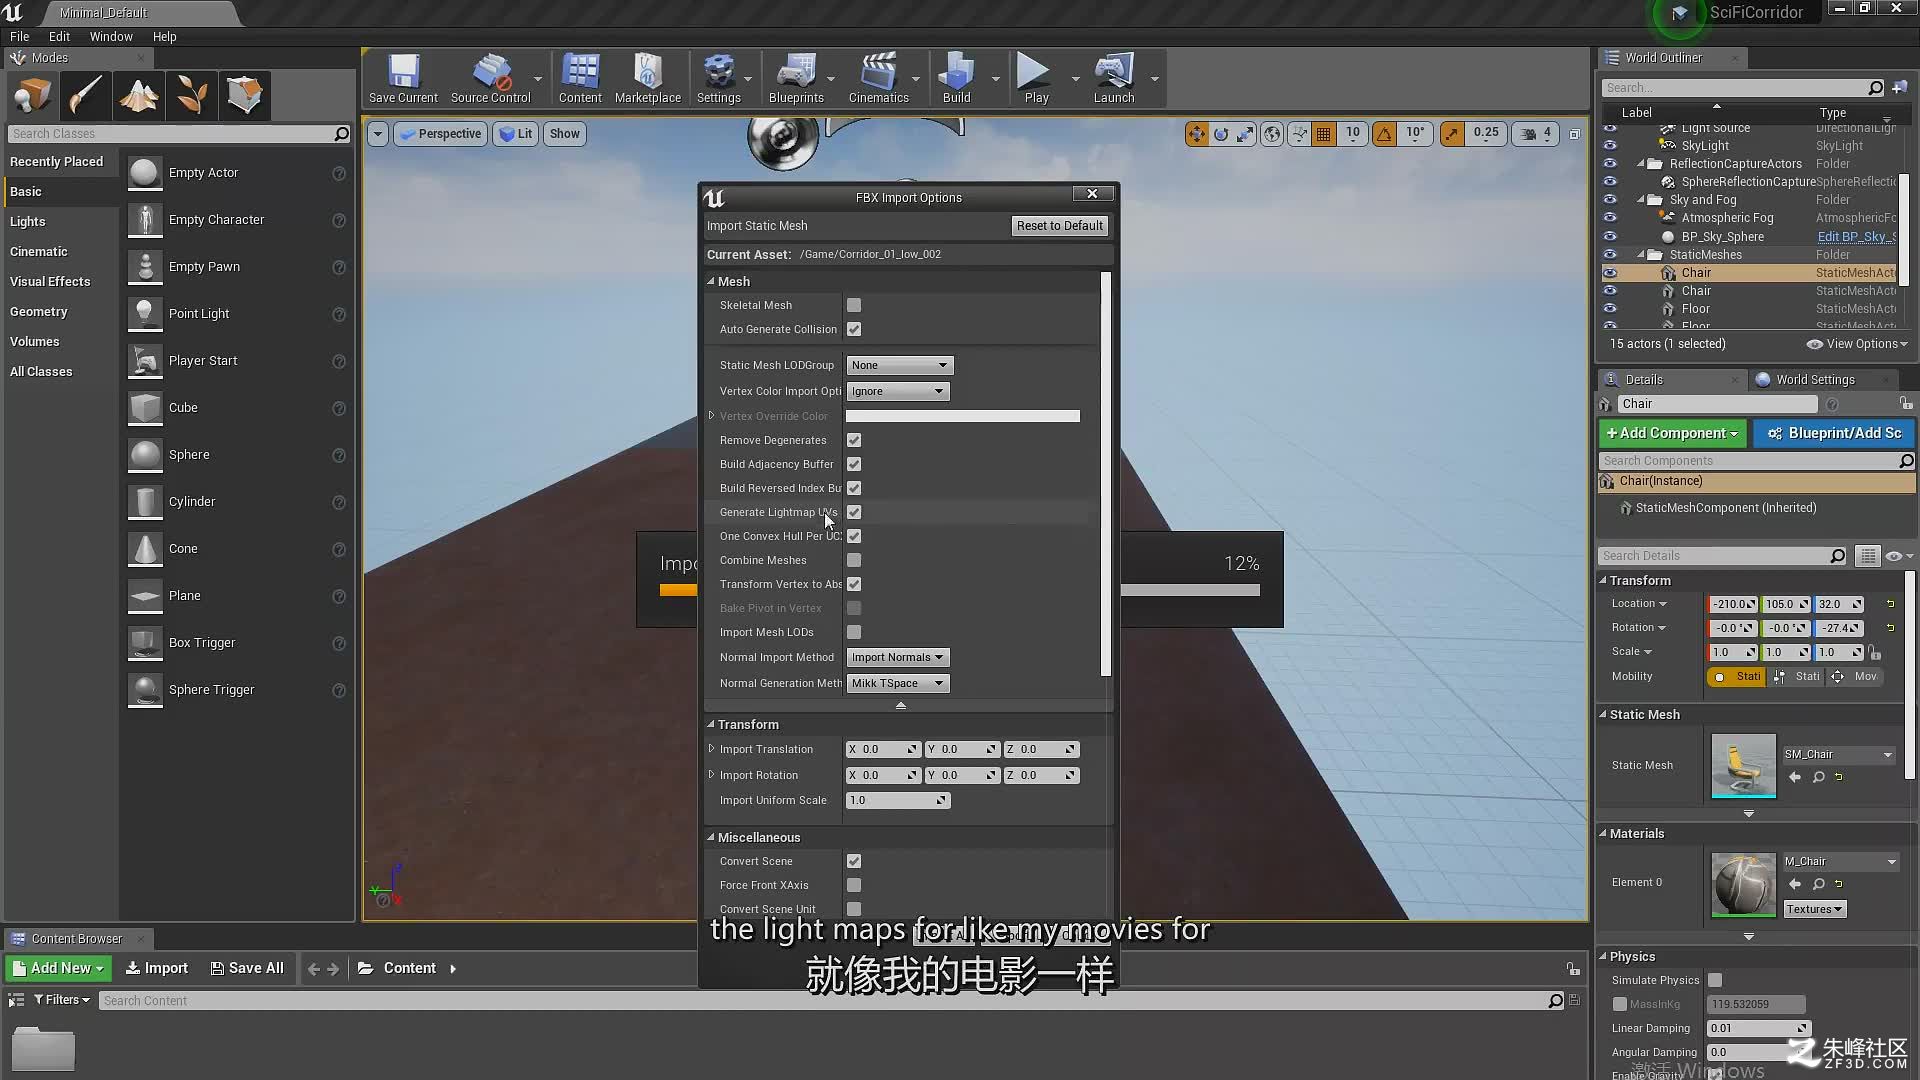Click the Vertex Override Color swatch
This screenshot has height=1080, width=1920.
pos(962,416)
